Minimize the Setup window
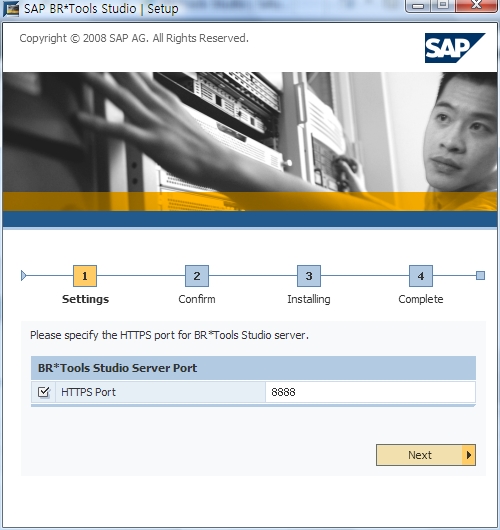500x530 pixels. pyautogui.click(x=419, y=5)
